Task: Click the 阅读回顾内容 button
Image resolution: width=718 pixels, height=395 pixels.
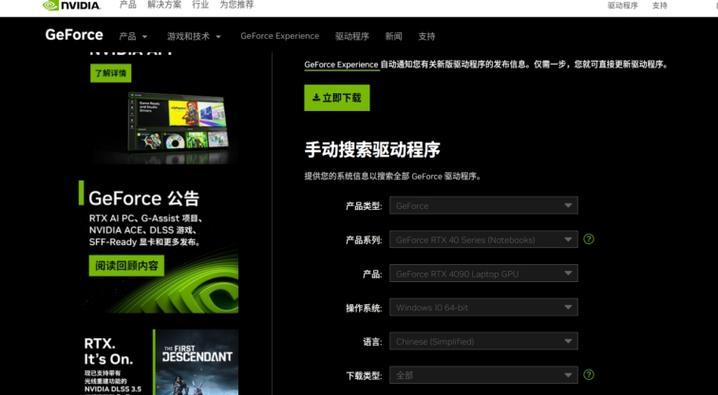Action: tap(126, 265)
